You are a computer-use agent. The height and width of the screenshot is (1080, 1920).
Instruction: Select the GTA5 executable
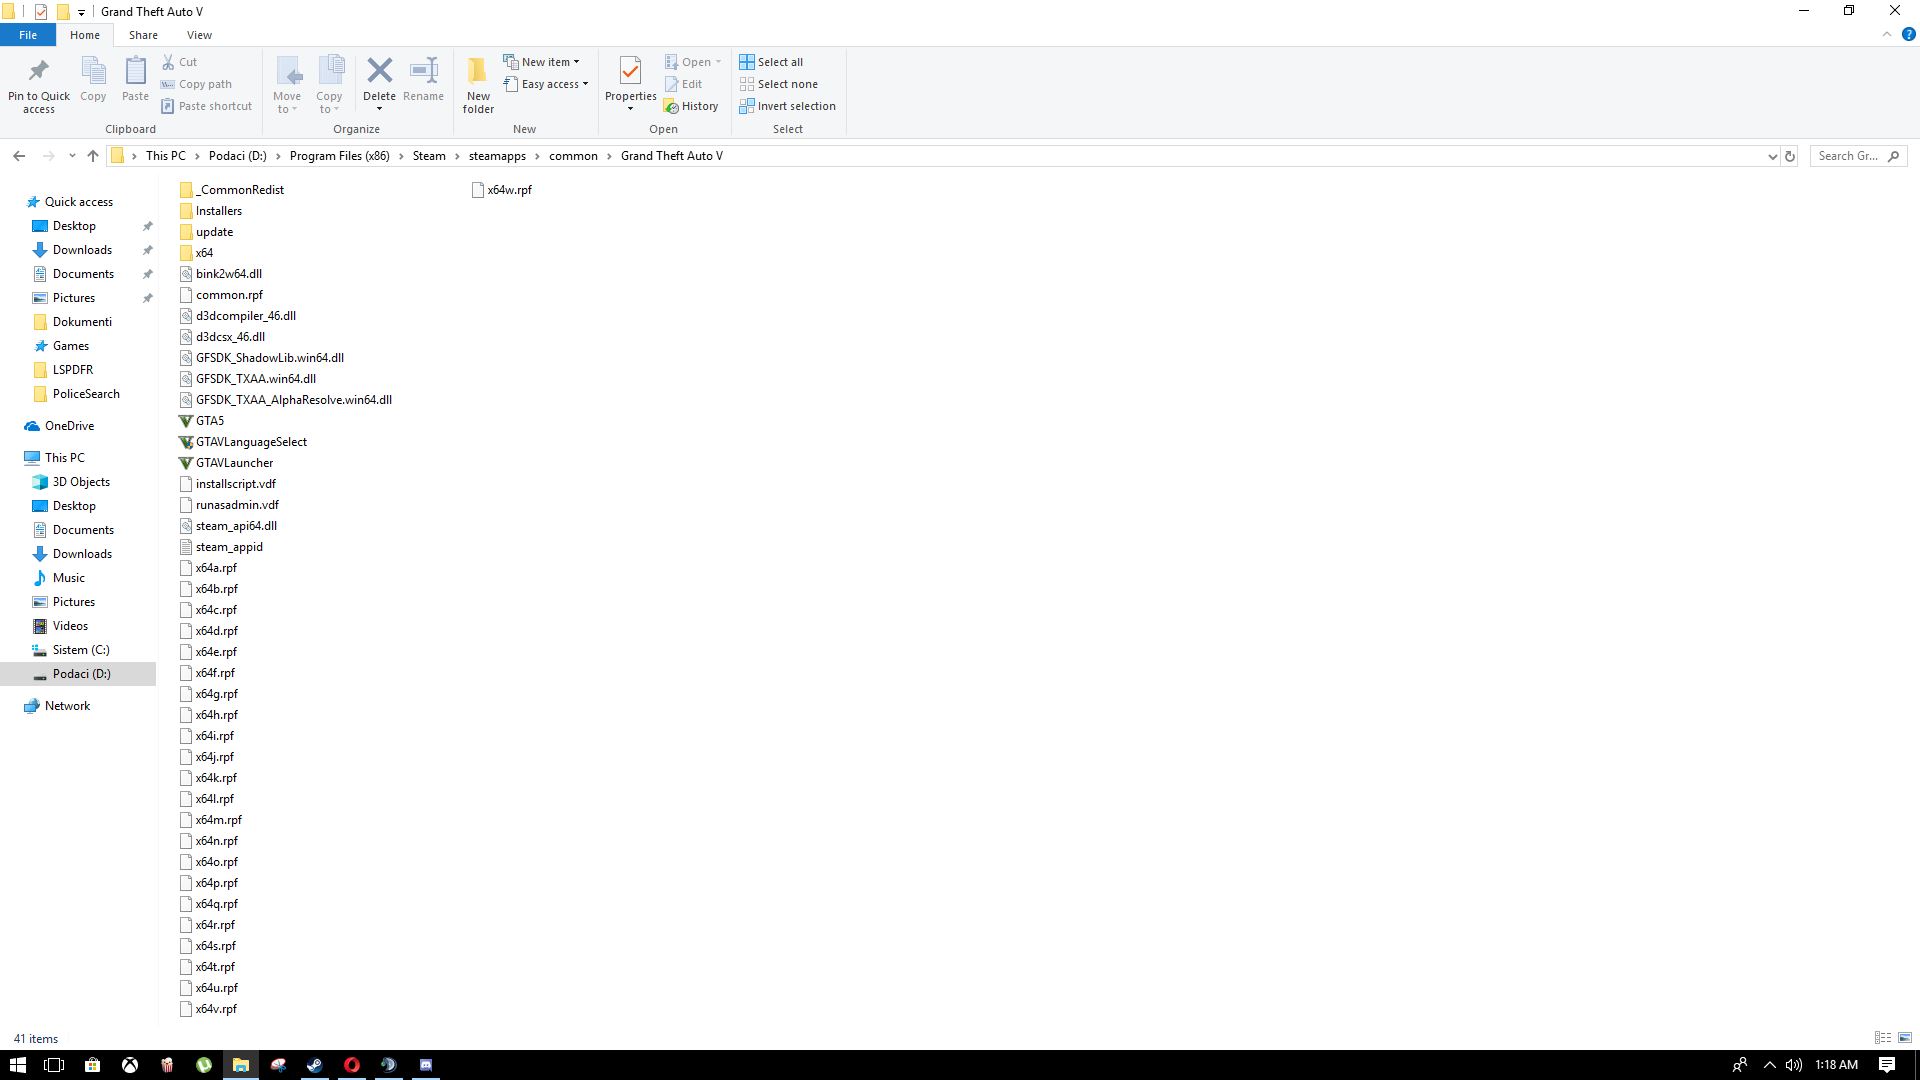[201, 421]
